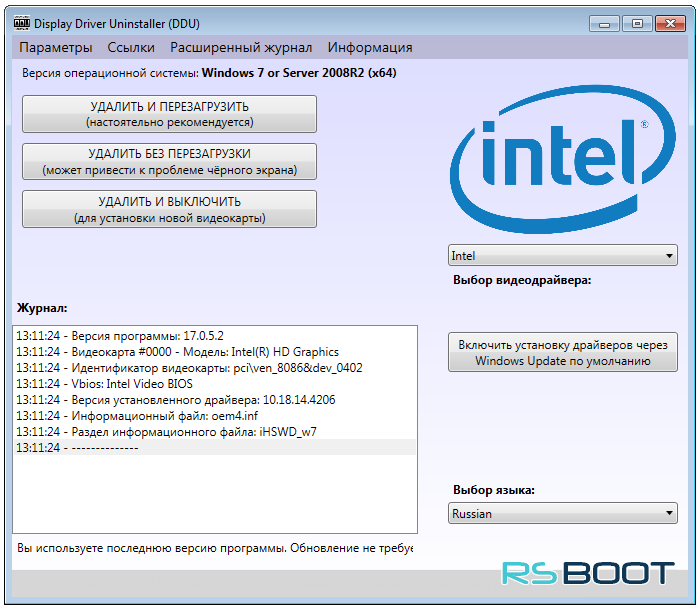The image size is (700, 610).
Task: Click the Intel logo image
Action: coord(562,159)
